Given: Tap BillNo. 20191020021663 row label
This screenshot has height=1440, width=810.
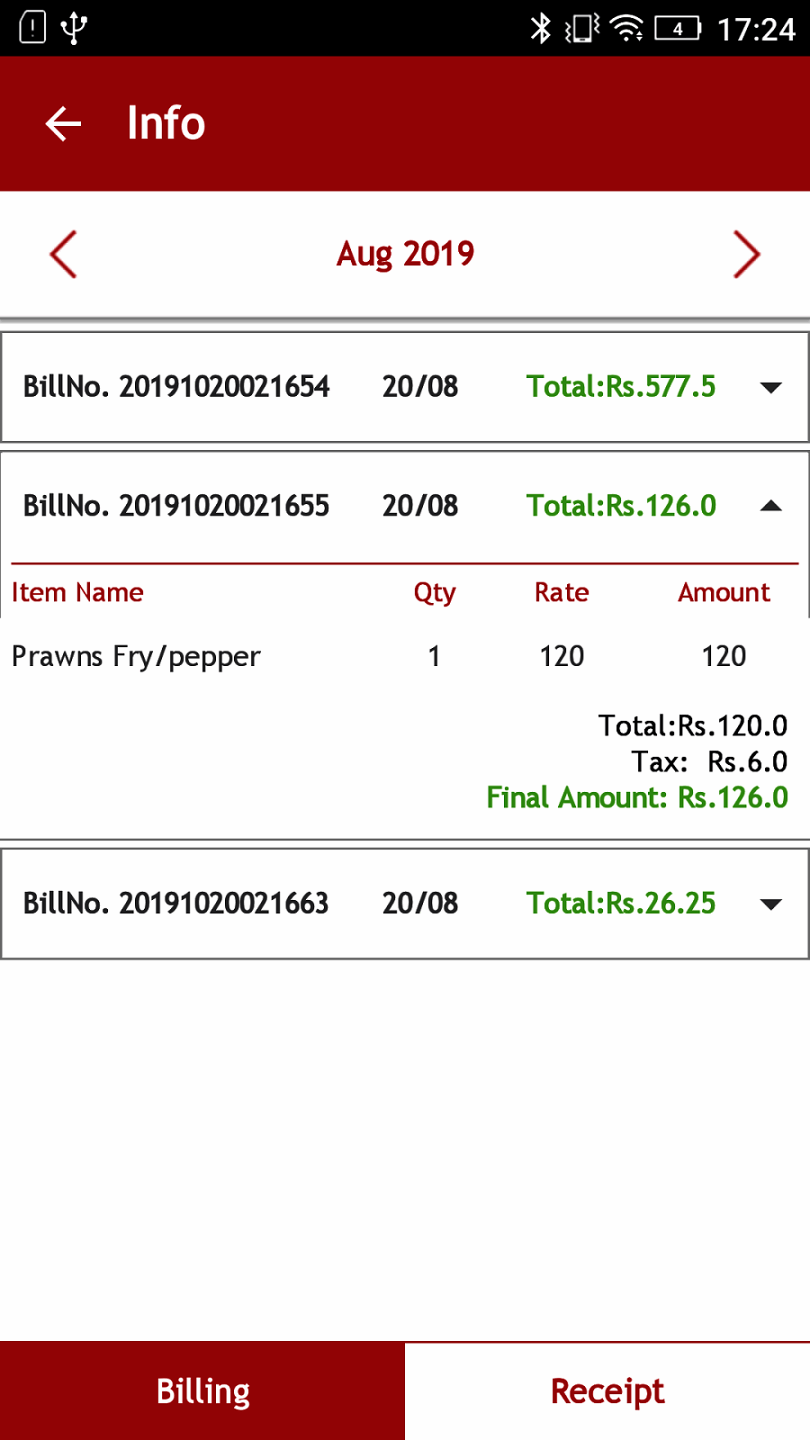Looking at the screenshot, I should pos(176,904).
